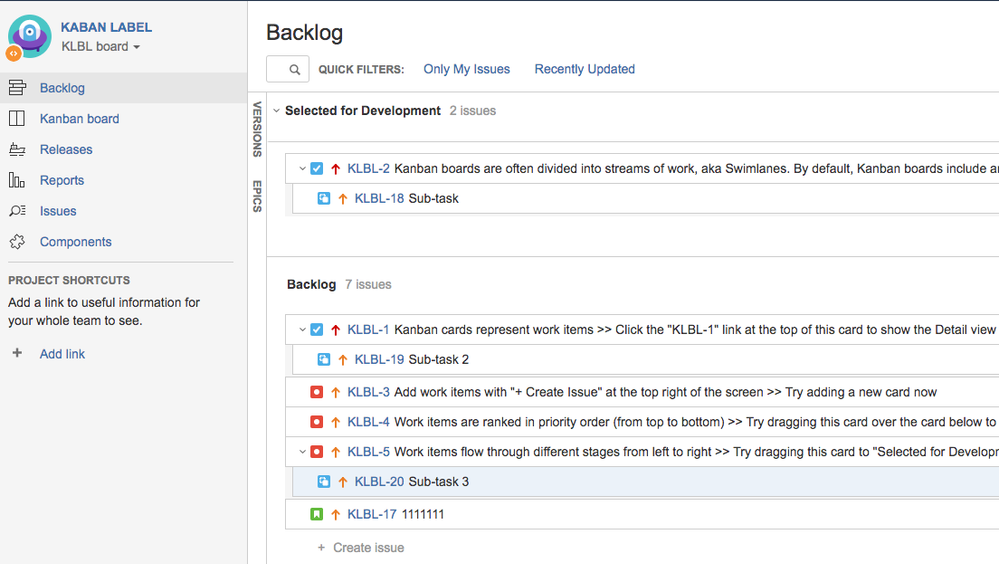Click the sub-task type icon of KLBL-20
Viewport: 999px width, 564px height.
[x=324, y=482]
